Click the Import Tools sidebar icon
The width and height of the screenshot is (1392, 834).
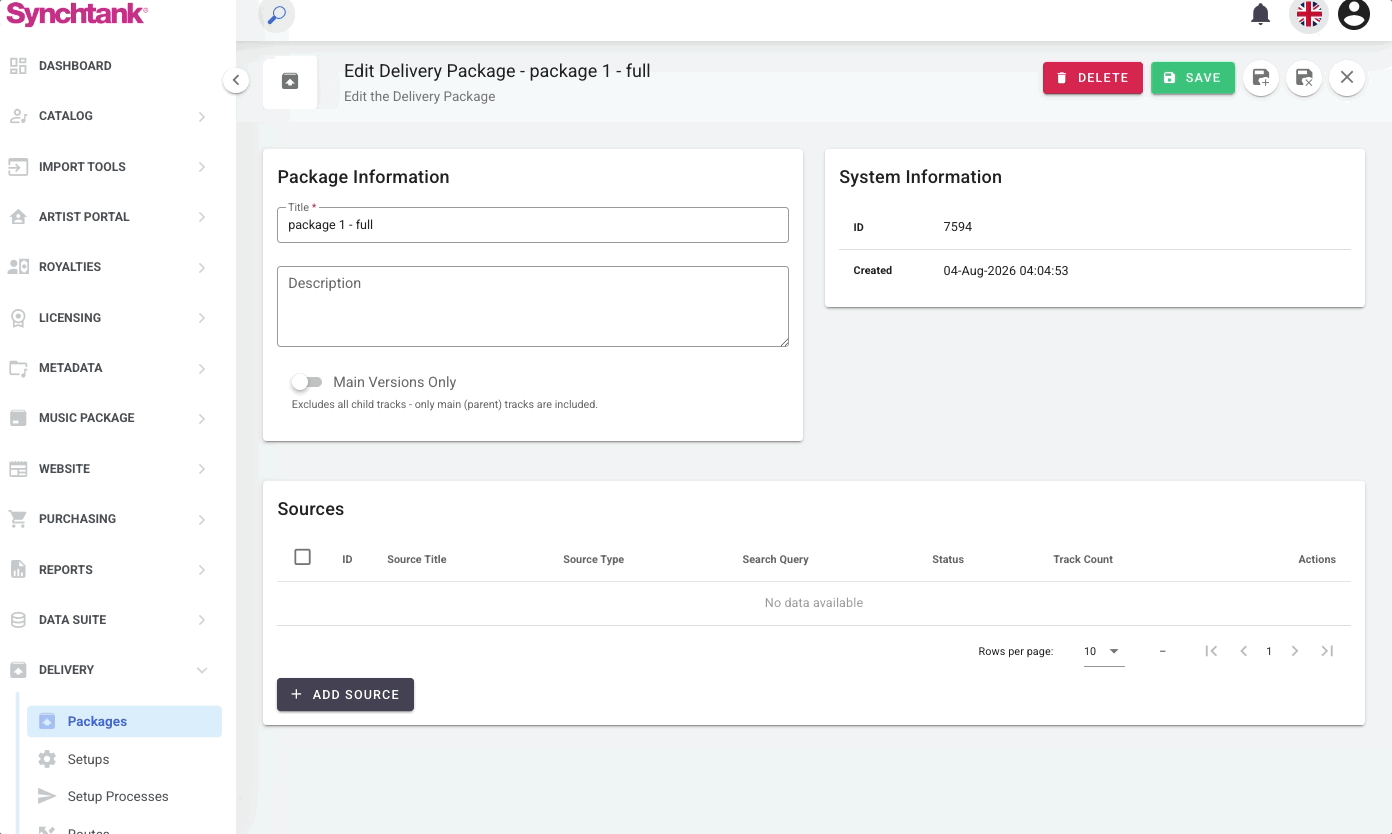click(18, 167)
